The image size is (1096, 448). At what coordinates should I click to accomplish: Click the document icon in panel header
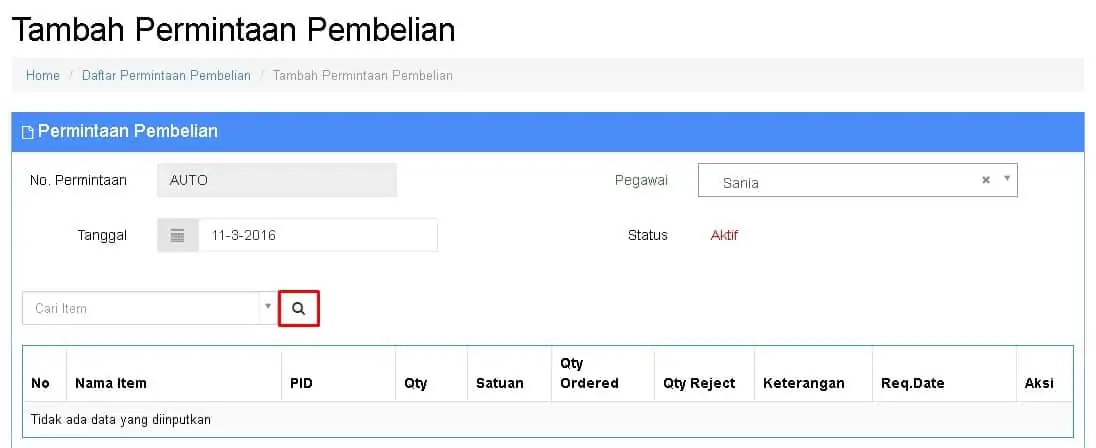click(28, 132)
